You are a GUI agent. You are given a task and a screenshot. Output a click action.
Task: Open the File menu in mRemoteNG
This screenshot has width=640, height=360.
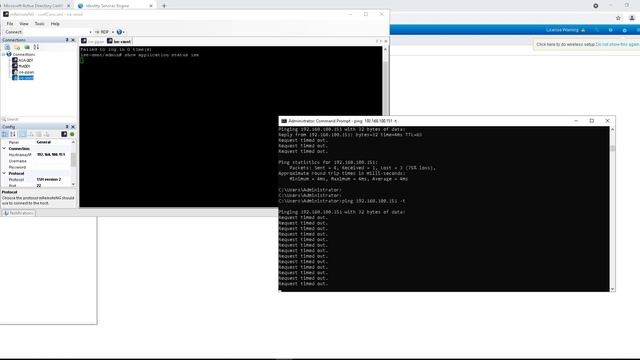[x=10, y=24]
